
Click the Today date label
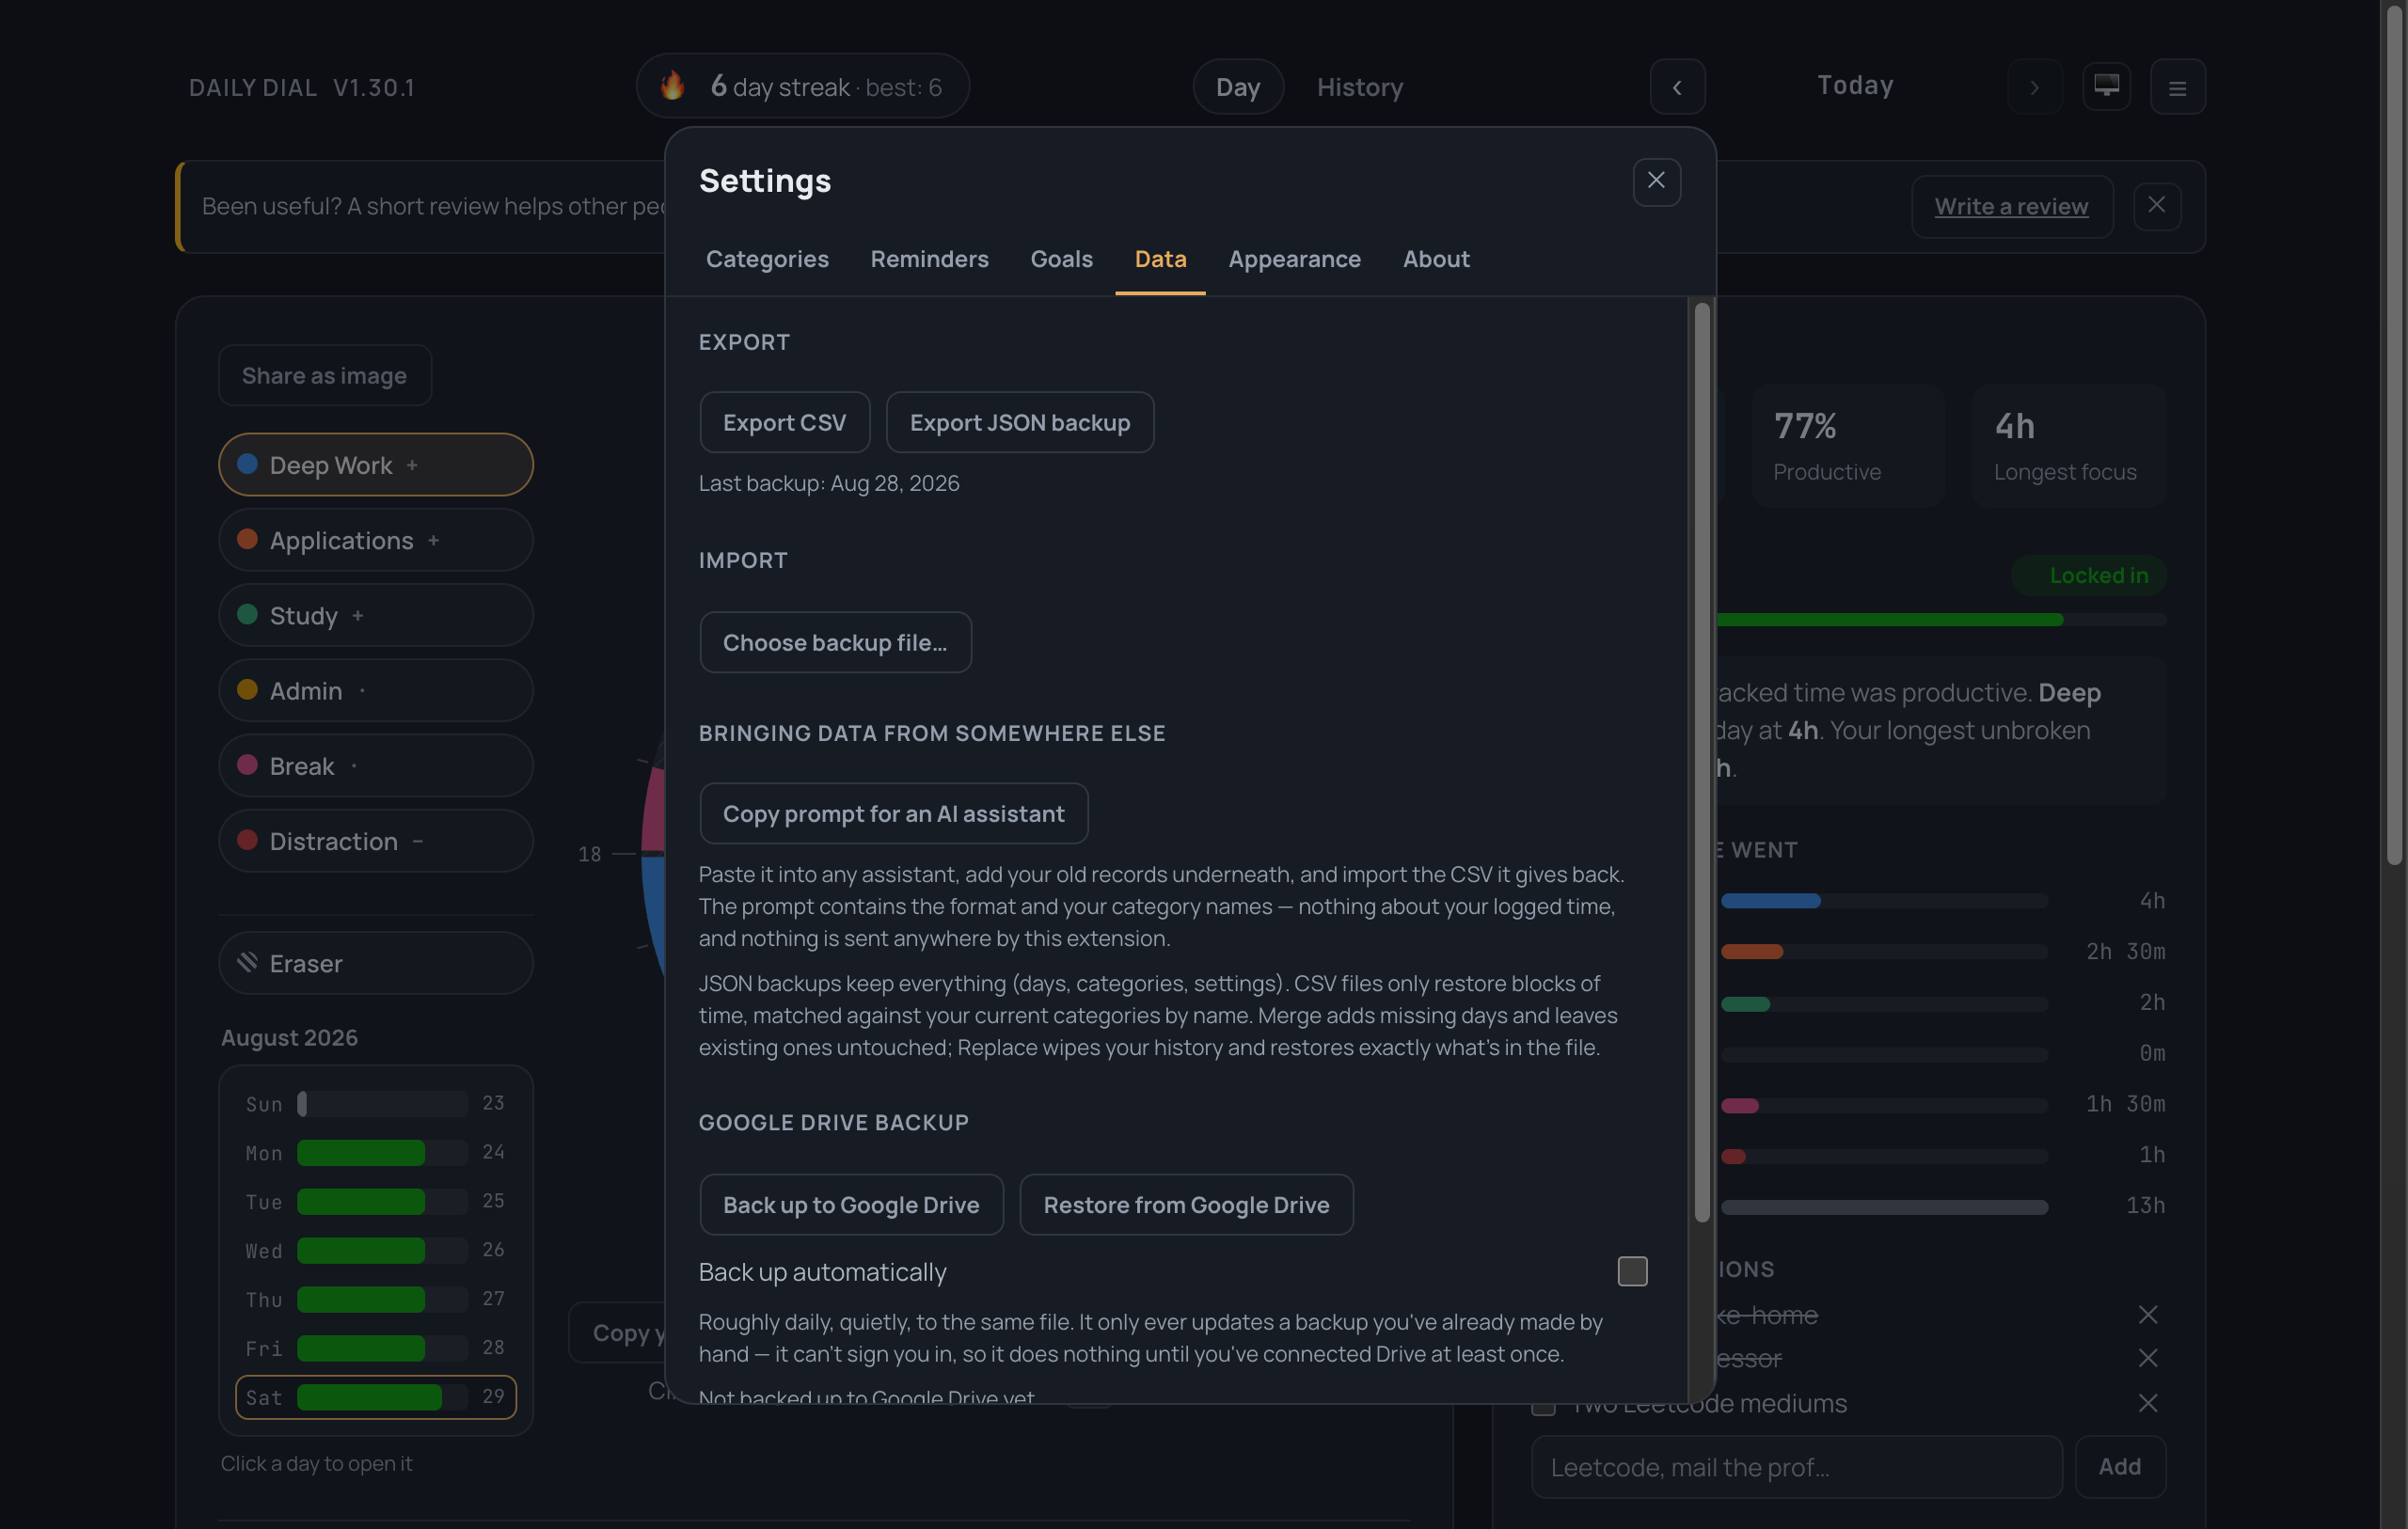pyautogui.click(x=1855, y=86)
